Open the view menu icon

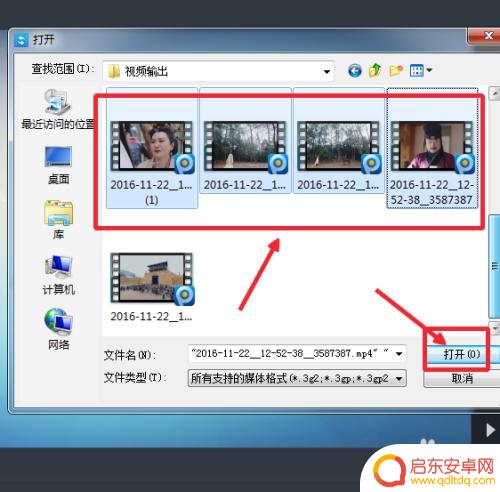click(420, 70)
